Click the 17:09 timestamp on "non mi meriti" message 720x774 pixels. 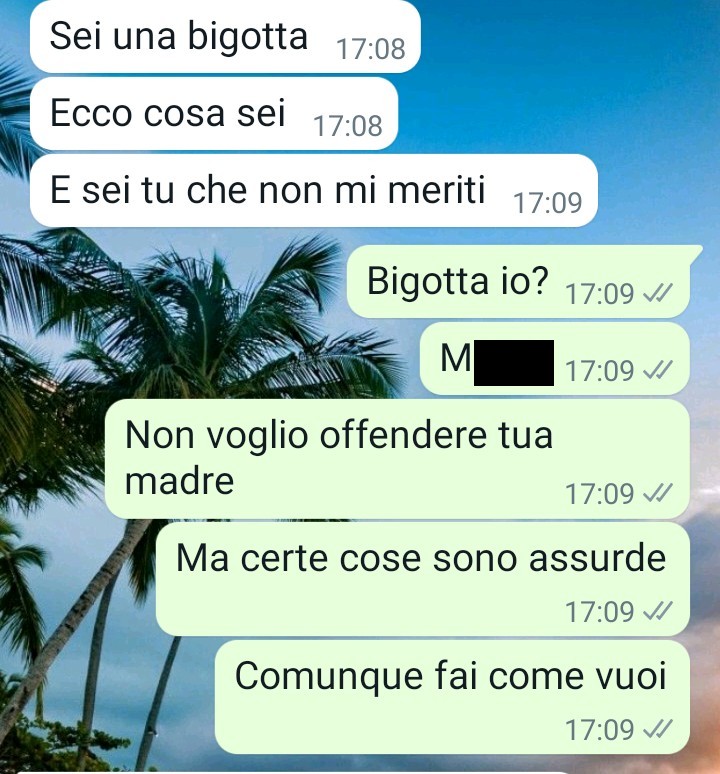548,203
